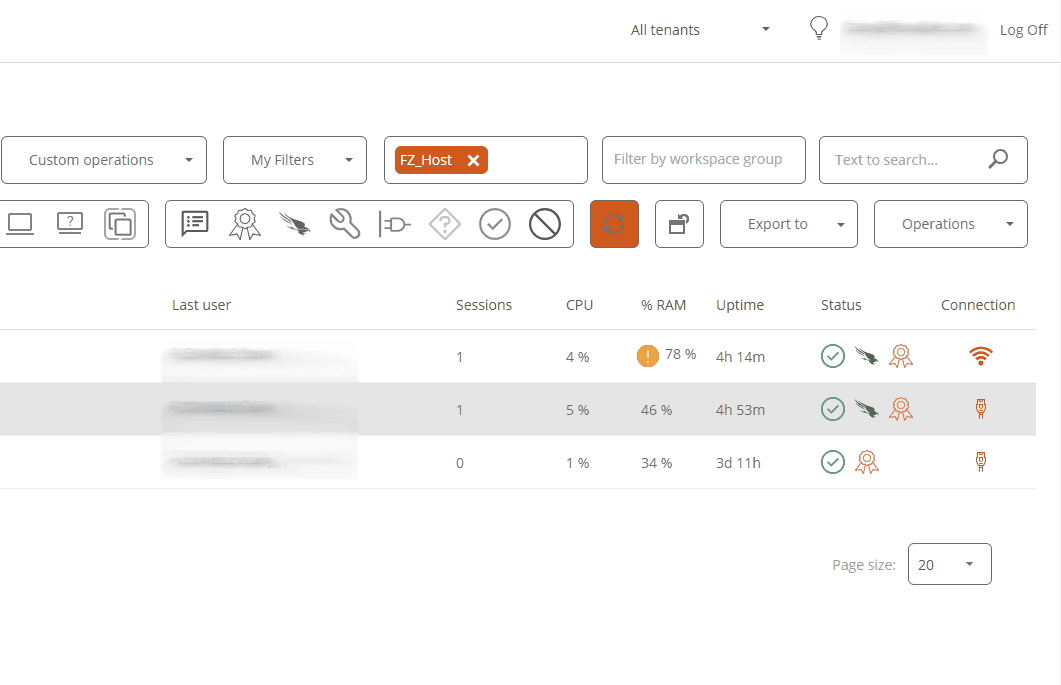
Task: Click the wrench maintenance filter icon
Action: tap(344, 224)
